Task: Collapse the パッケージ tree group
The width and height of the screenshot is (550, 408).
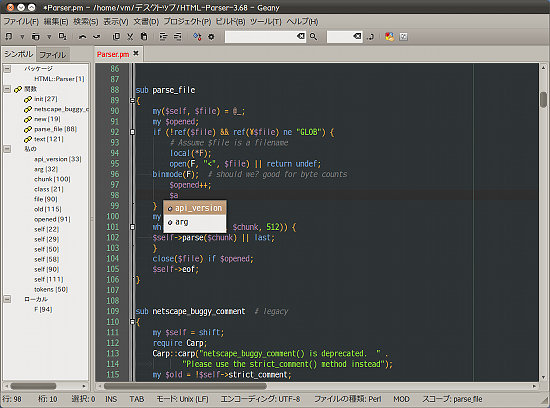Action: [x=7, y=69]
